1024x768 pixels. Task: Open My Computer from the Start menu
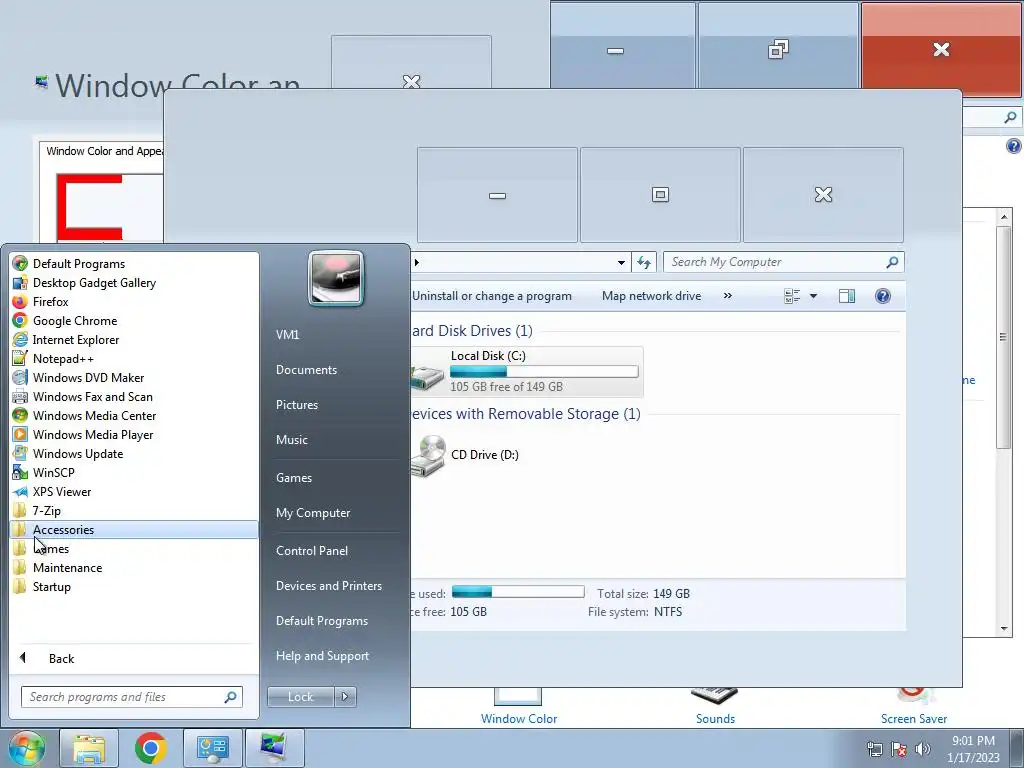click(313, 513)
